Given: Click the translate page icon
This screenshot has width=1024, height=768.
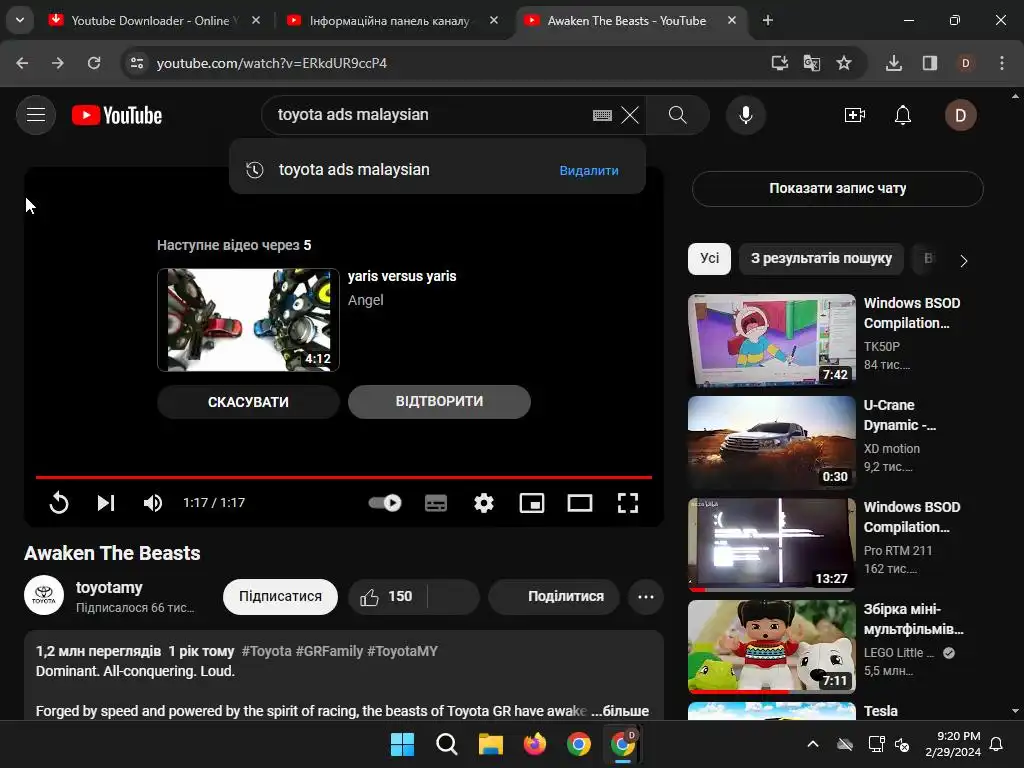Looking at the screenshot, I should coord(812,63).
